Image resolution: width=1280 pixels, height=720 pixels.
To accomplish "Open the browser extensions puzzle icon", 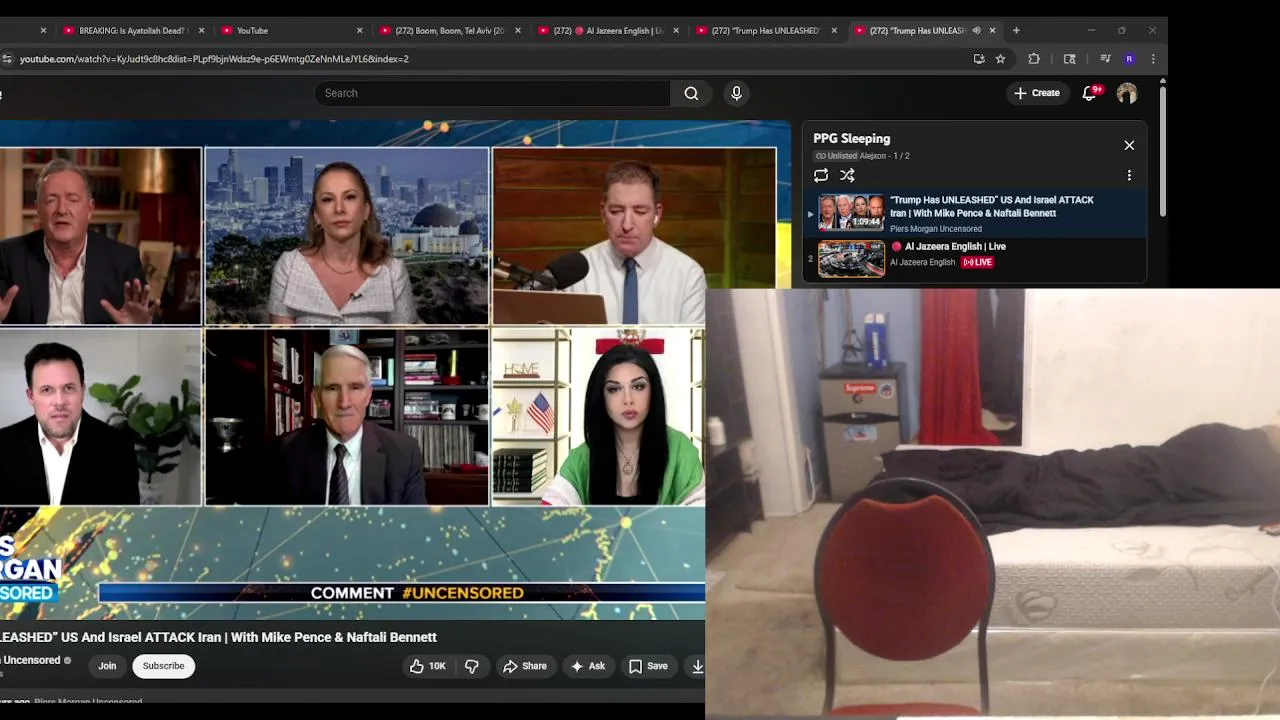I will click(x=1034, y=59).
